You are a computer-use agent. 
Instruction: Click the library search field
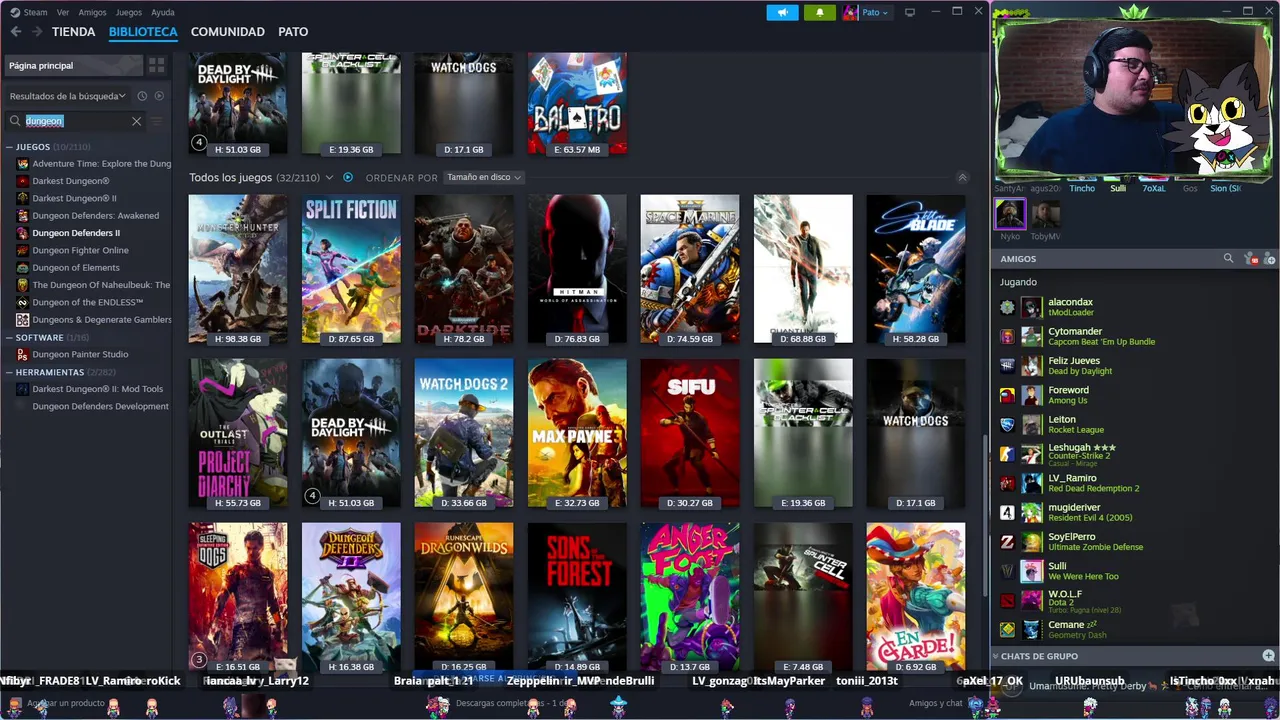tap(76, 121)
